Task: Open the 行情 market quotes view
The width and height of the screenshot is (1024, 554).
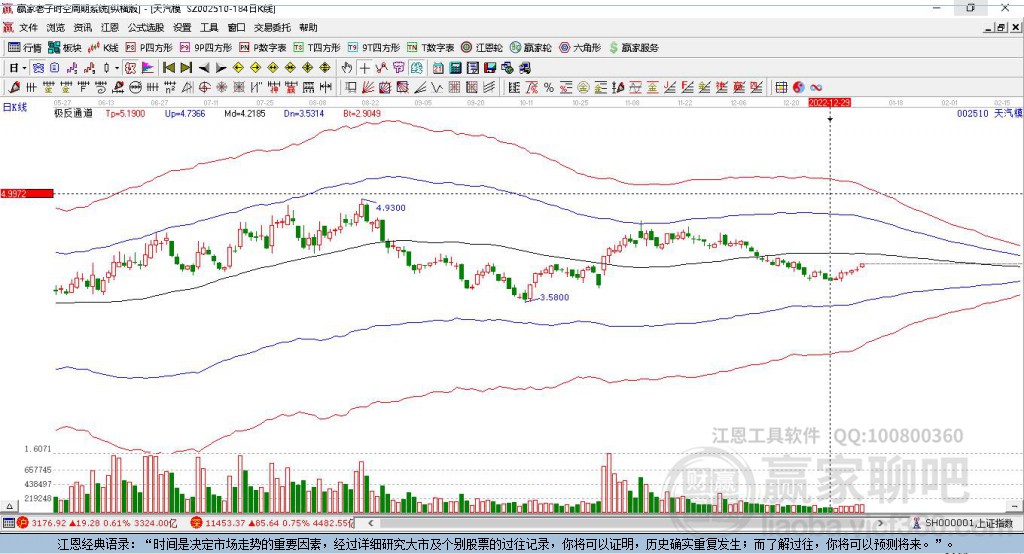Action: point(25,47)
